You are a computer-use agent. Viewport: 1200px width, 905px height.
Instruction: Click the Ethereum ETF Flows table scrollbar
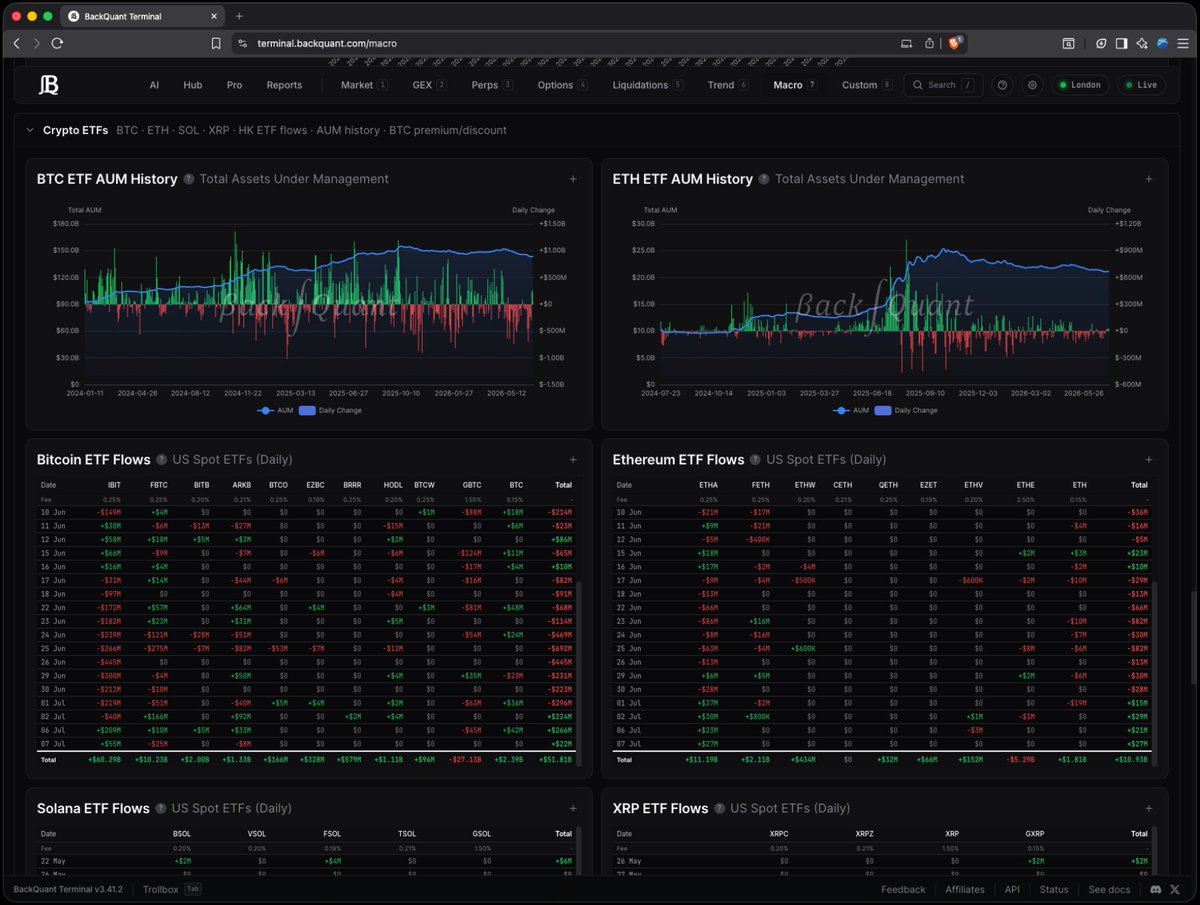tap(1154, 672)
